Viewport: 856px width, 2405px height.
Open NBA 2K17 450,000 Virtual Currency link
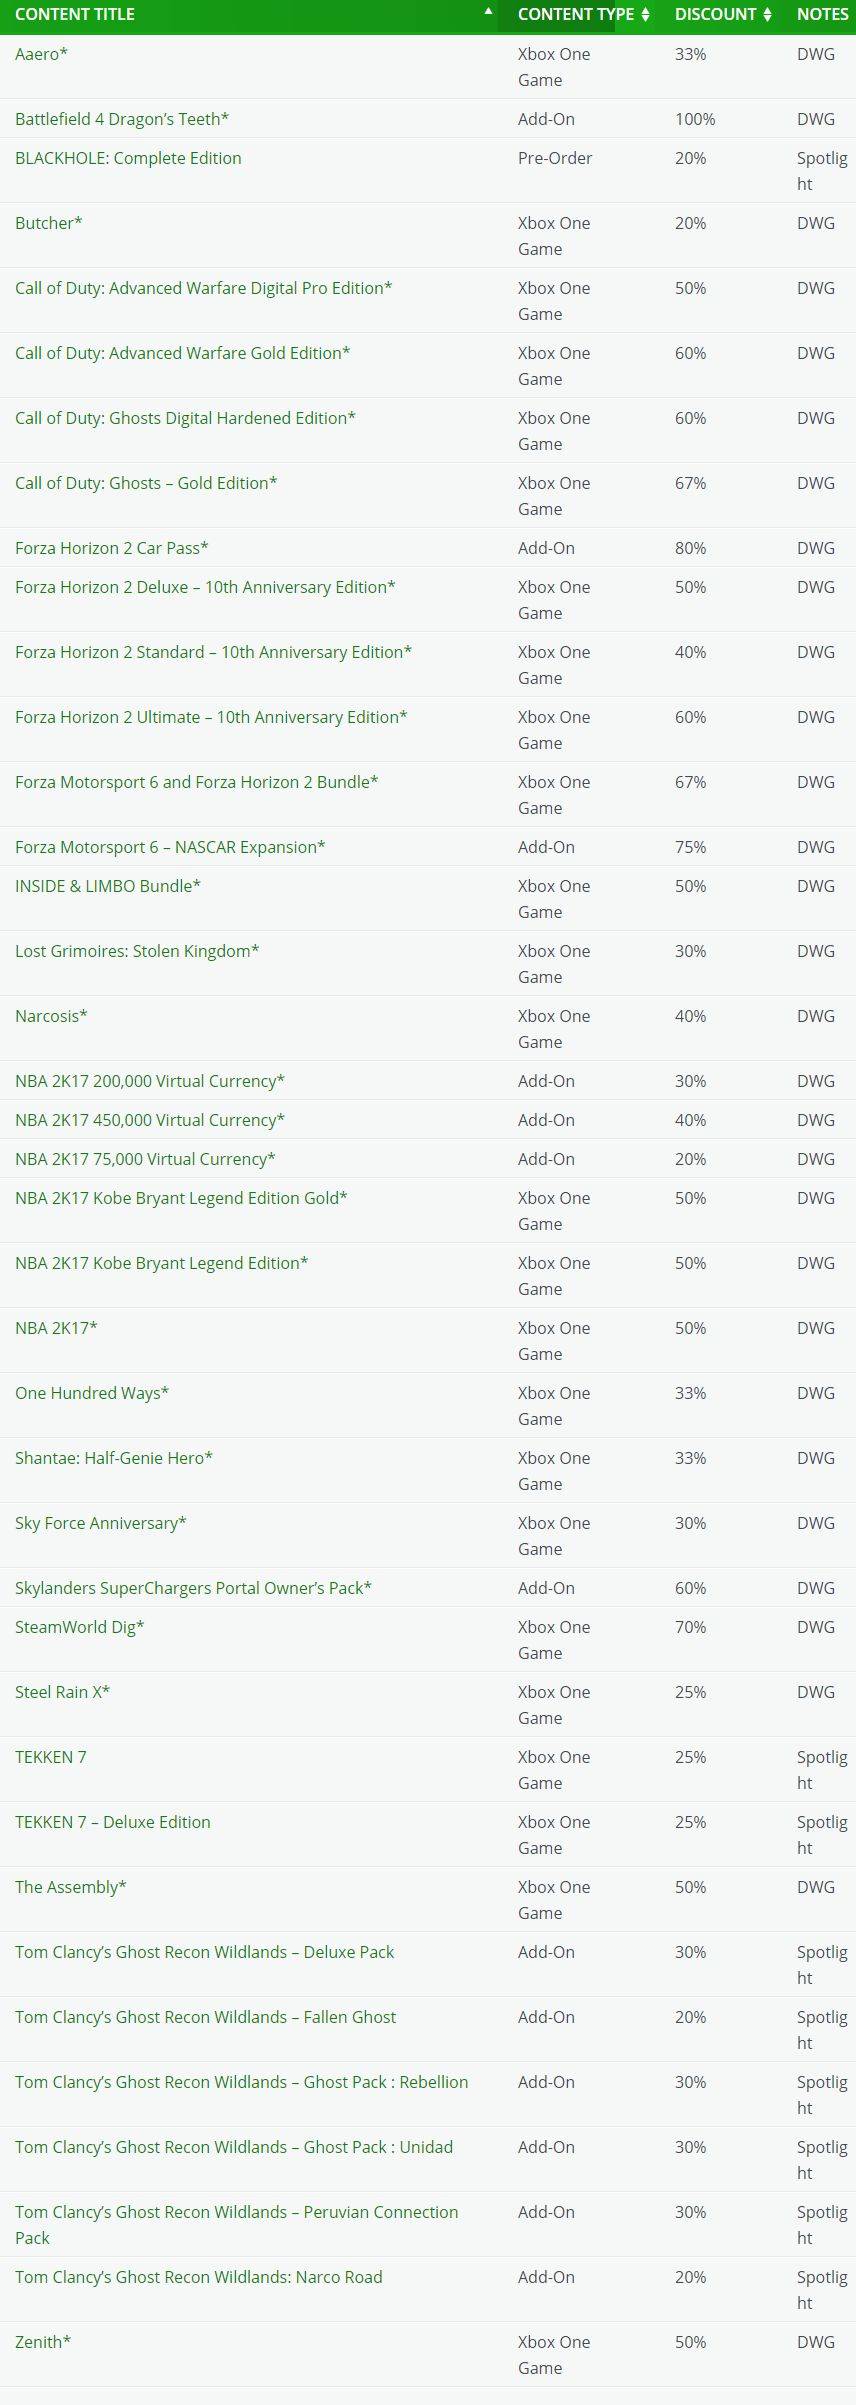click(150, 1120)
